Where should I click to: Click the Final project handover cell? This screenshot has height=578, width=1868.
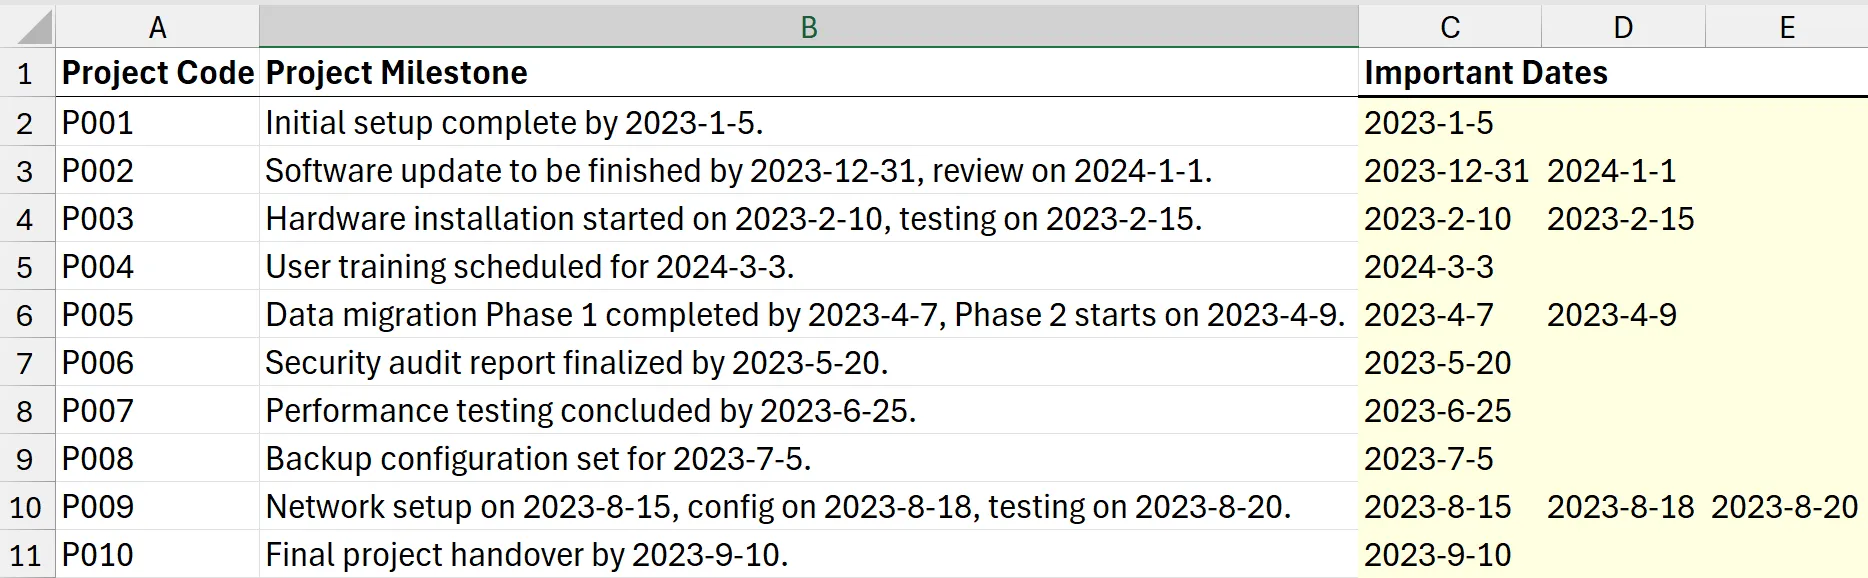pos(808,555)
